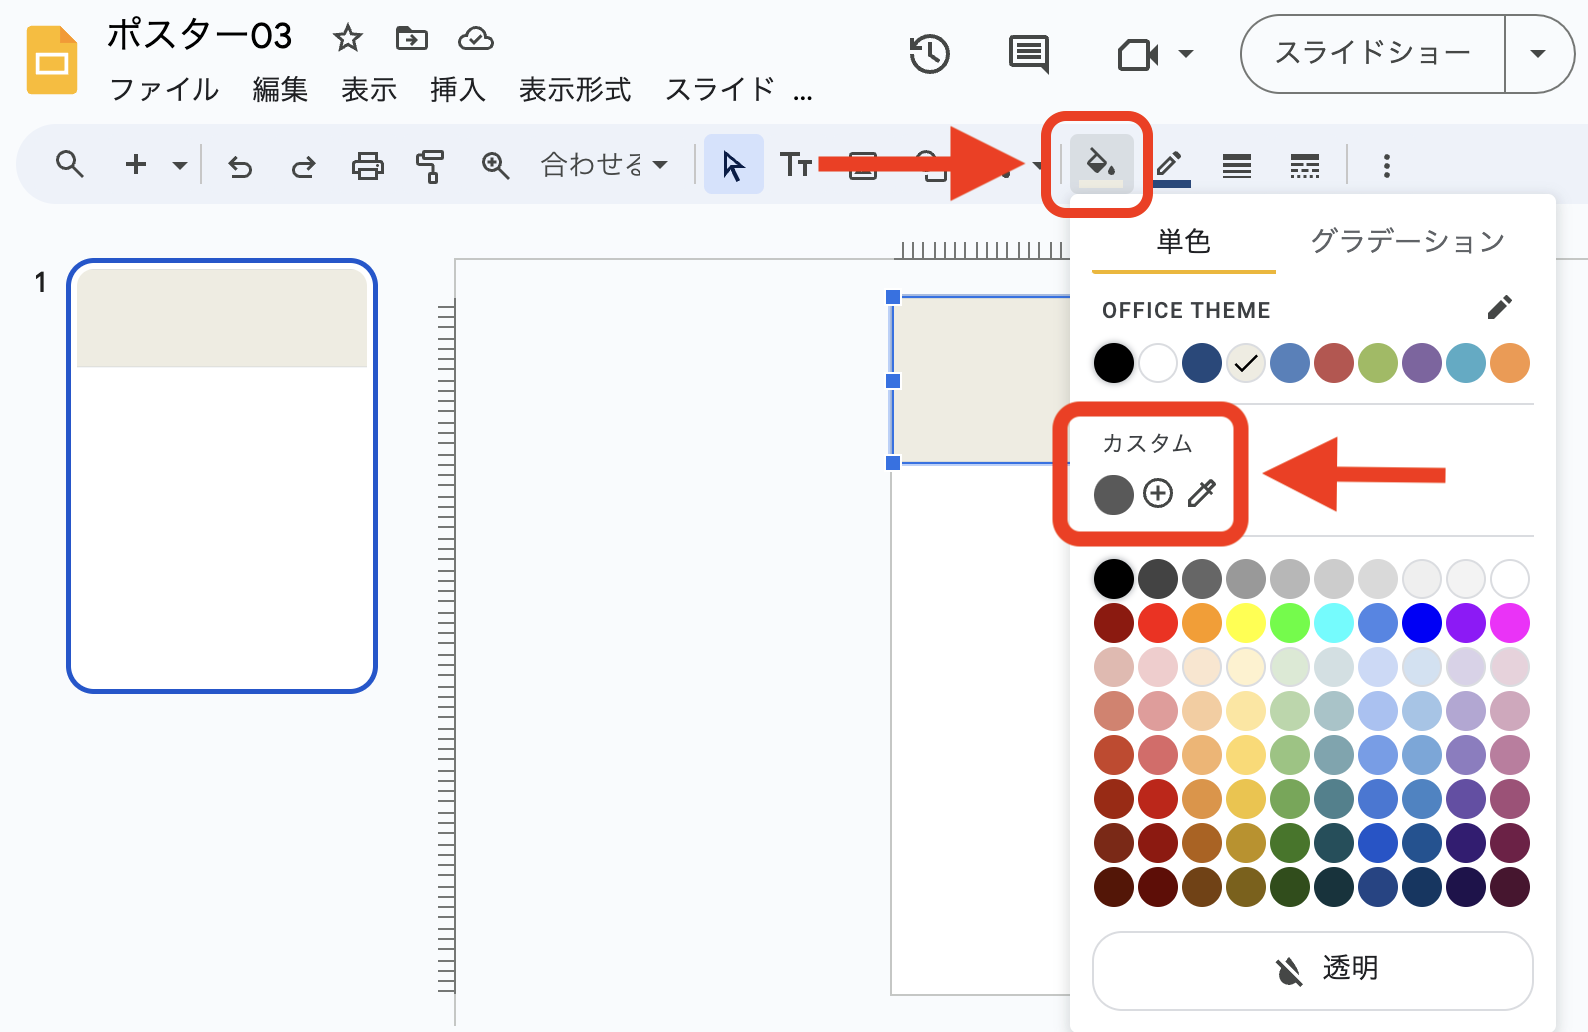Expand the new slide plus dropdown arrow
The image size is (1588, 1032).
(180, 165)
